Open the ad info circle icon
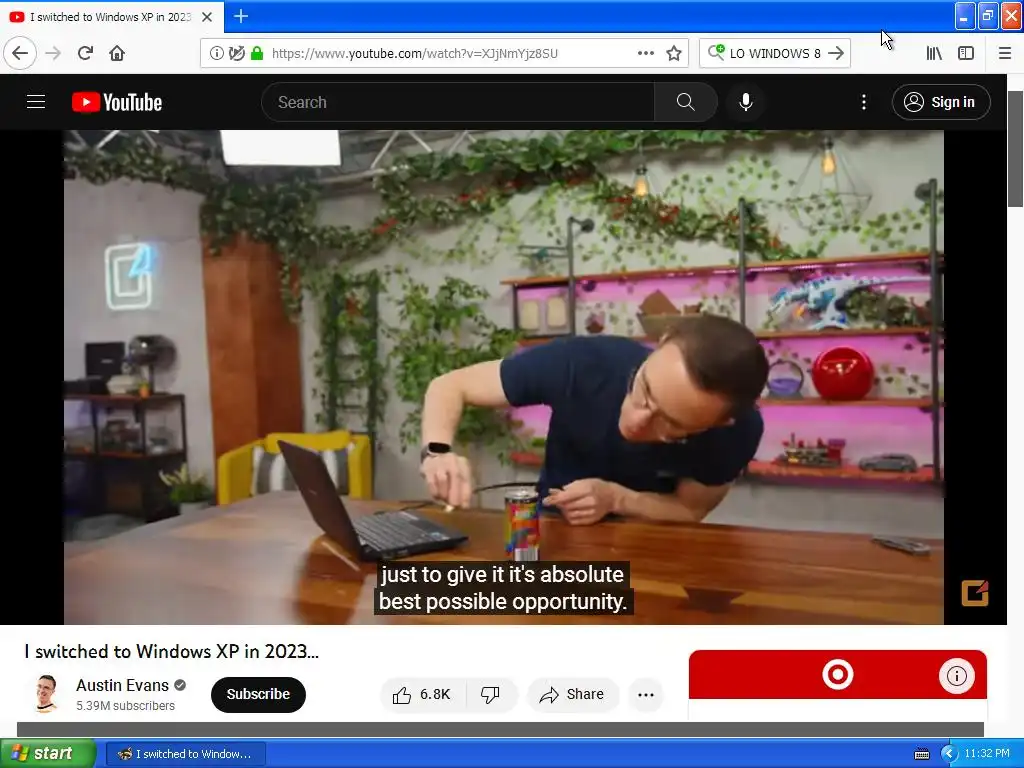This screenshot has height=768, width=1024. pos(957,675)
